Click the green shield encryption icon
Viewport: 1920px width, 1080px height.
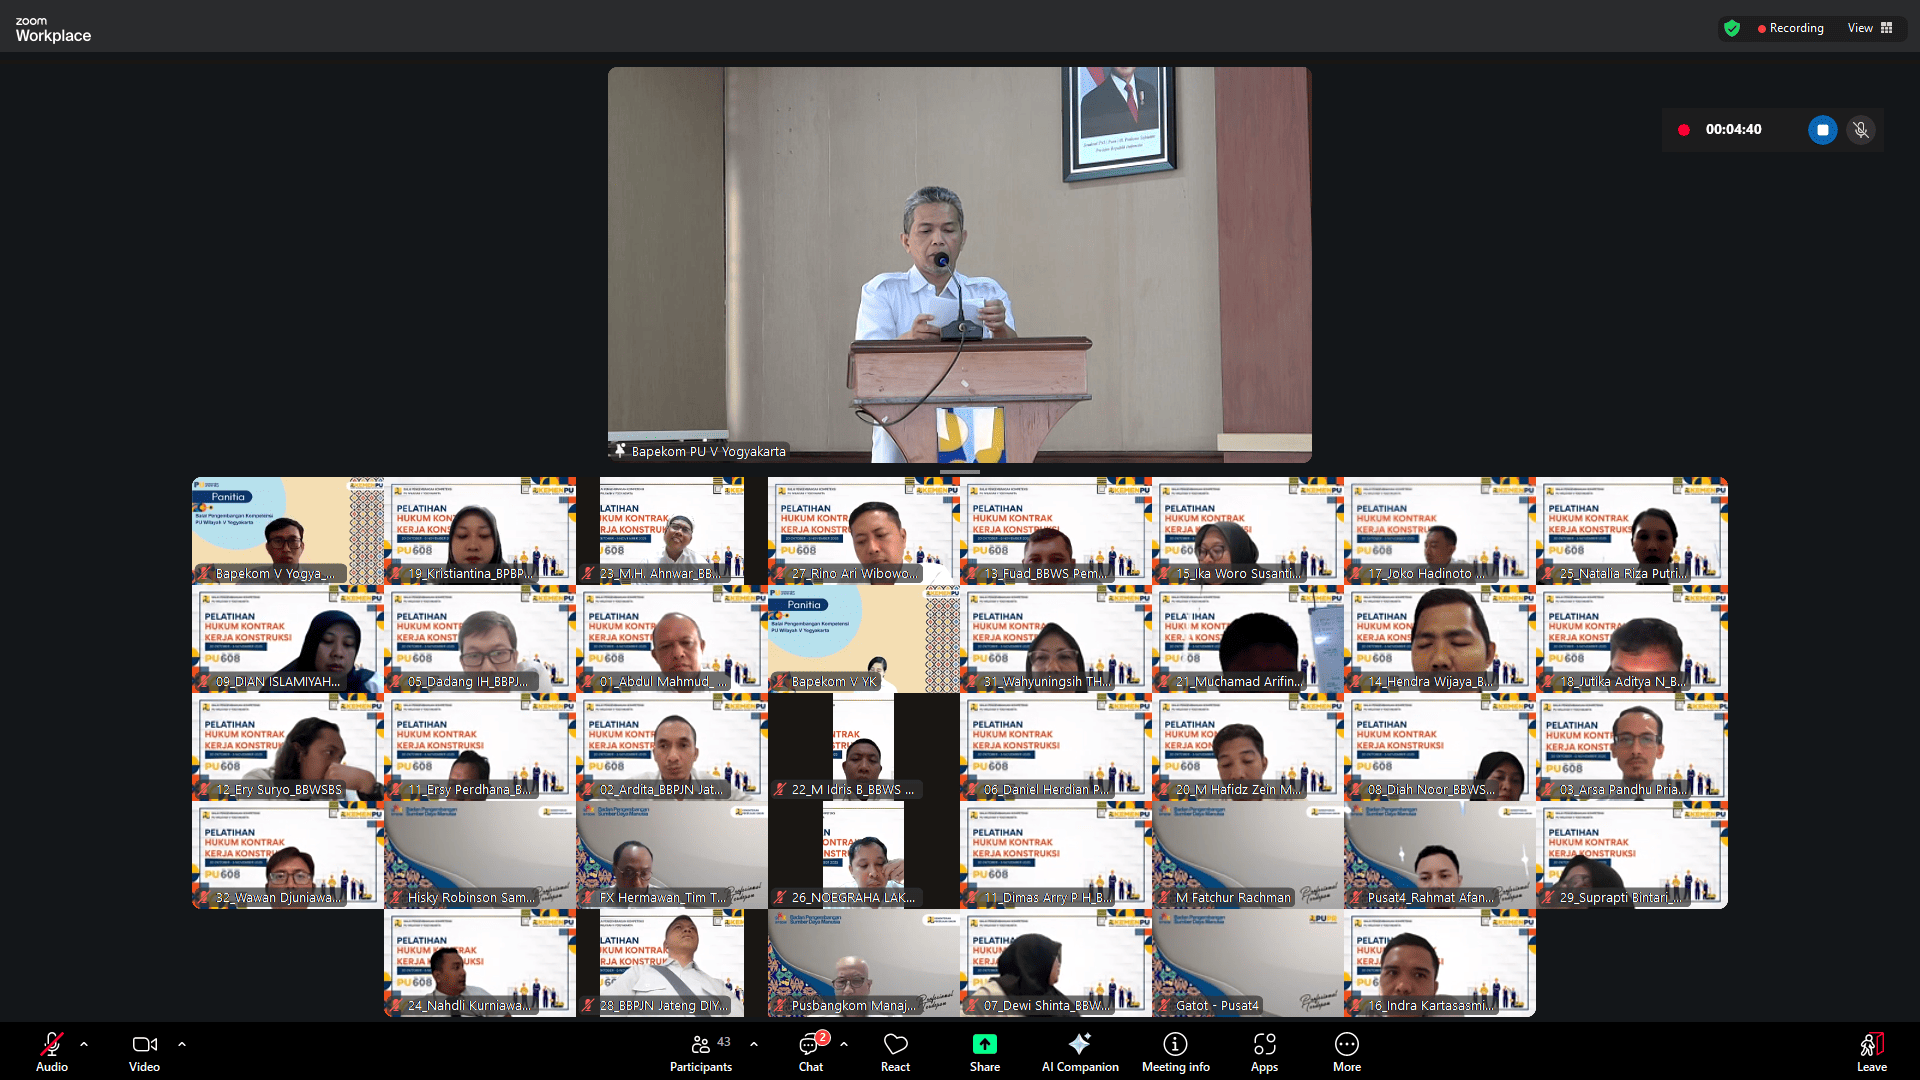click(1732, 29)
